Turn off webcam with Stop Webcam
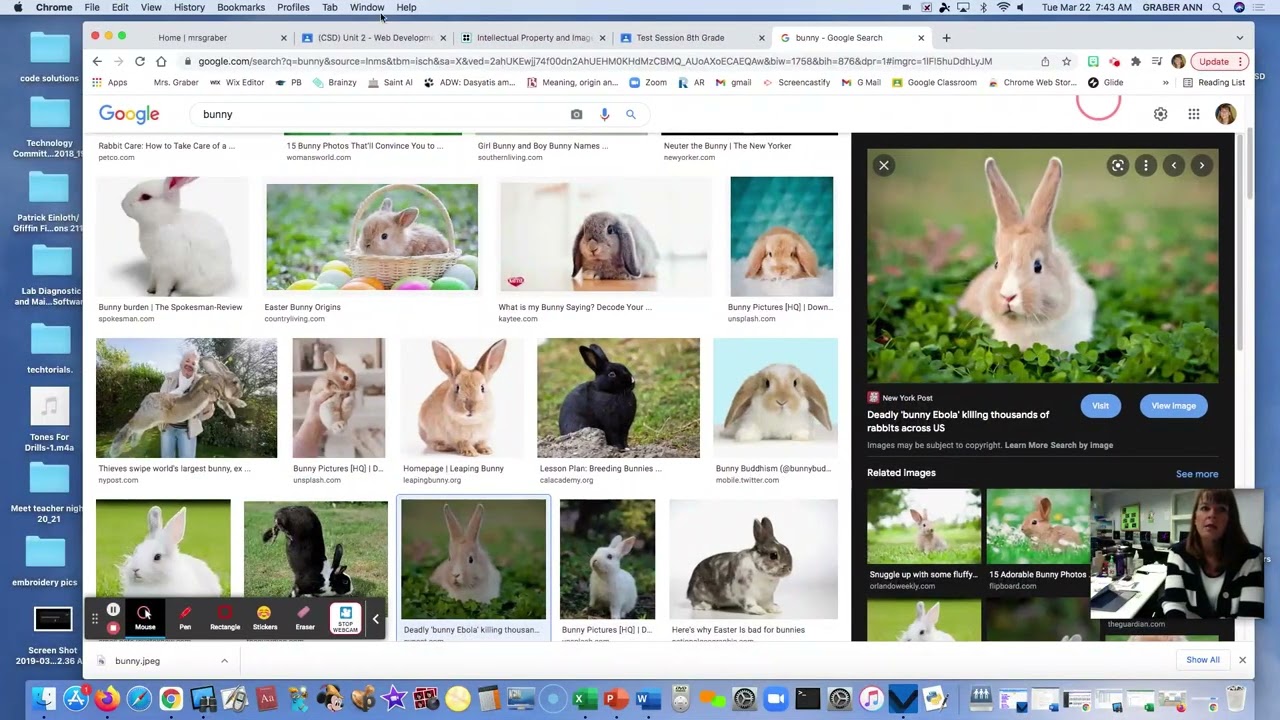Image resolution: width=1280 pixels, height=720 pixels. (x=345, y=619)
